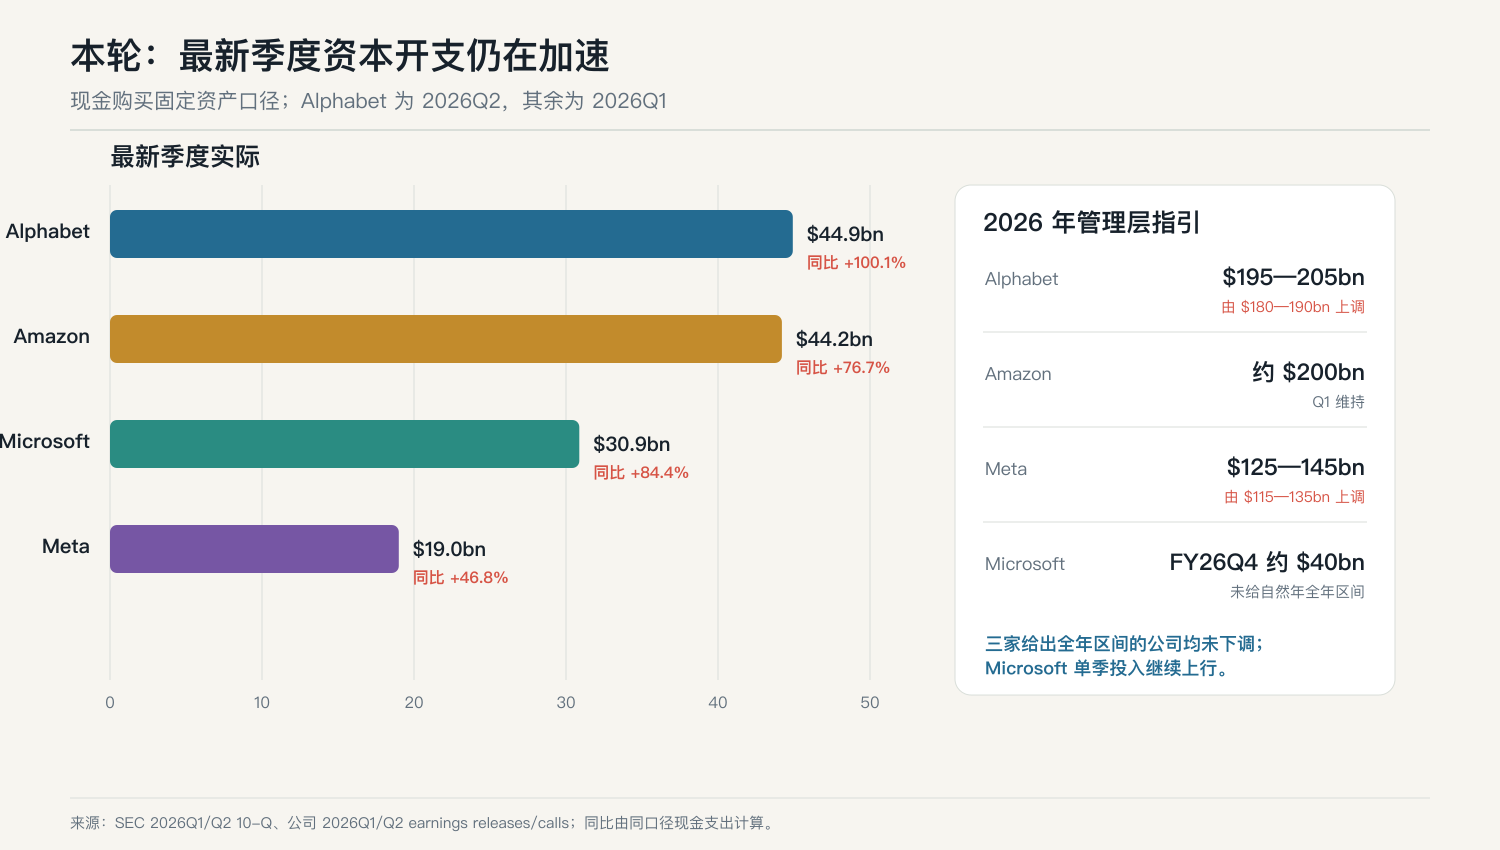Click Meta in the guidance panel
Screen dimensions: 1500x850
[1006, 469]
